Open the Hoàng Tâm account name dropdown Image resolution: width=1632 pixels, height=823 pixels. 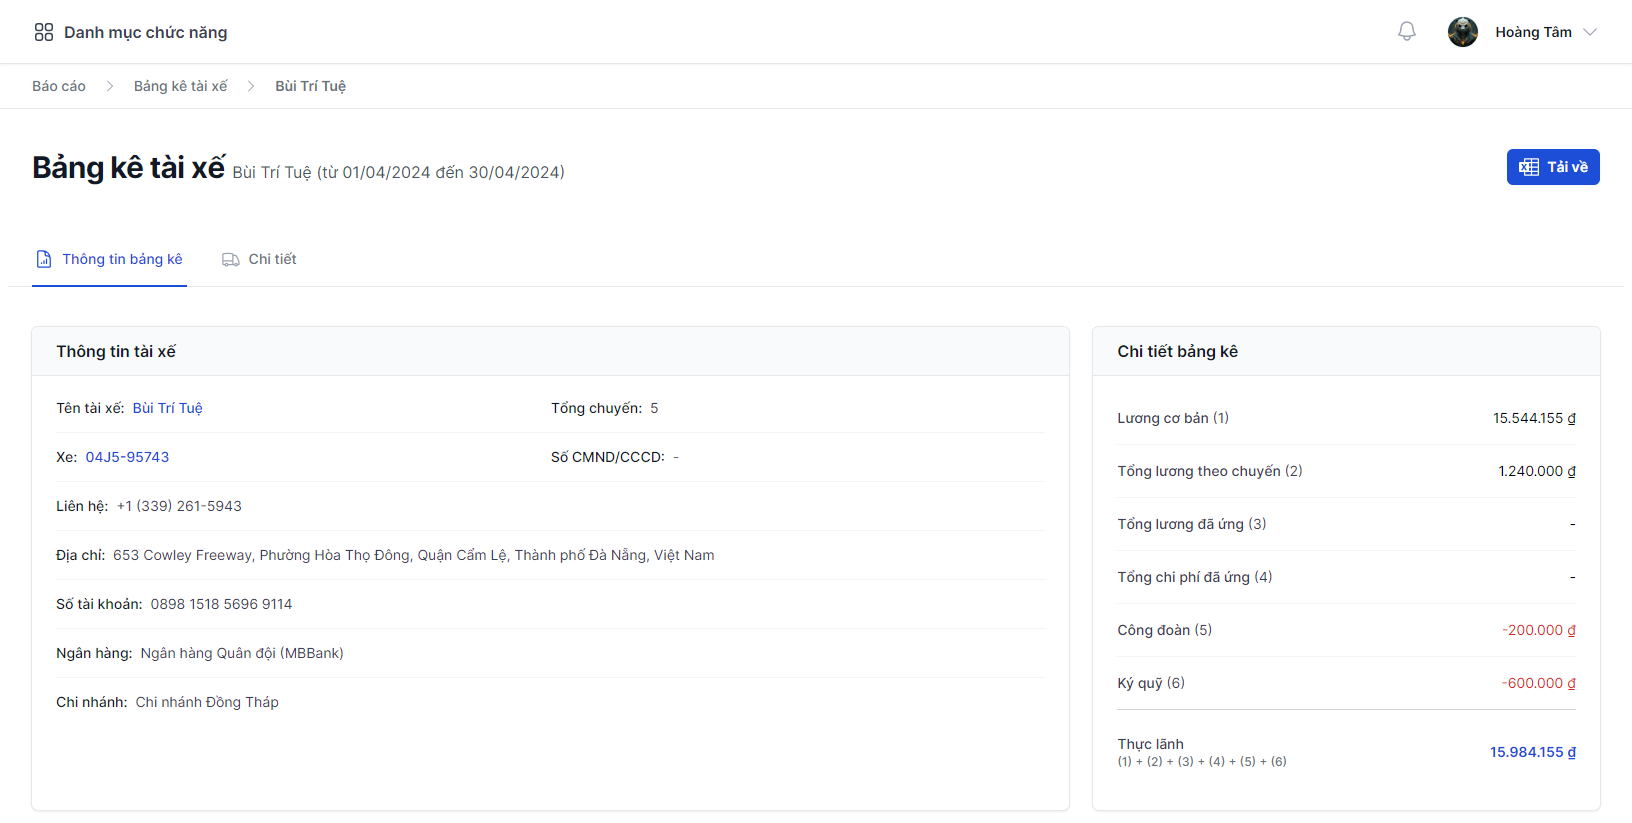tap(1533, 32)
